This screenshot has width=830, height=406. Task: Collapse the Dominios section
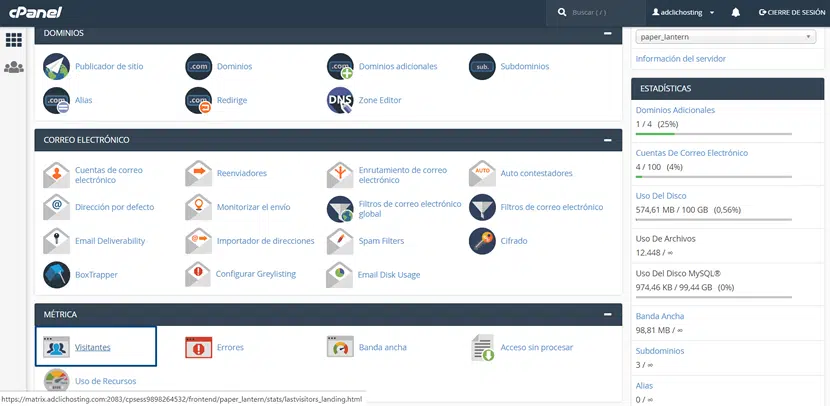[x=607, y=33]
